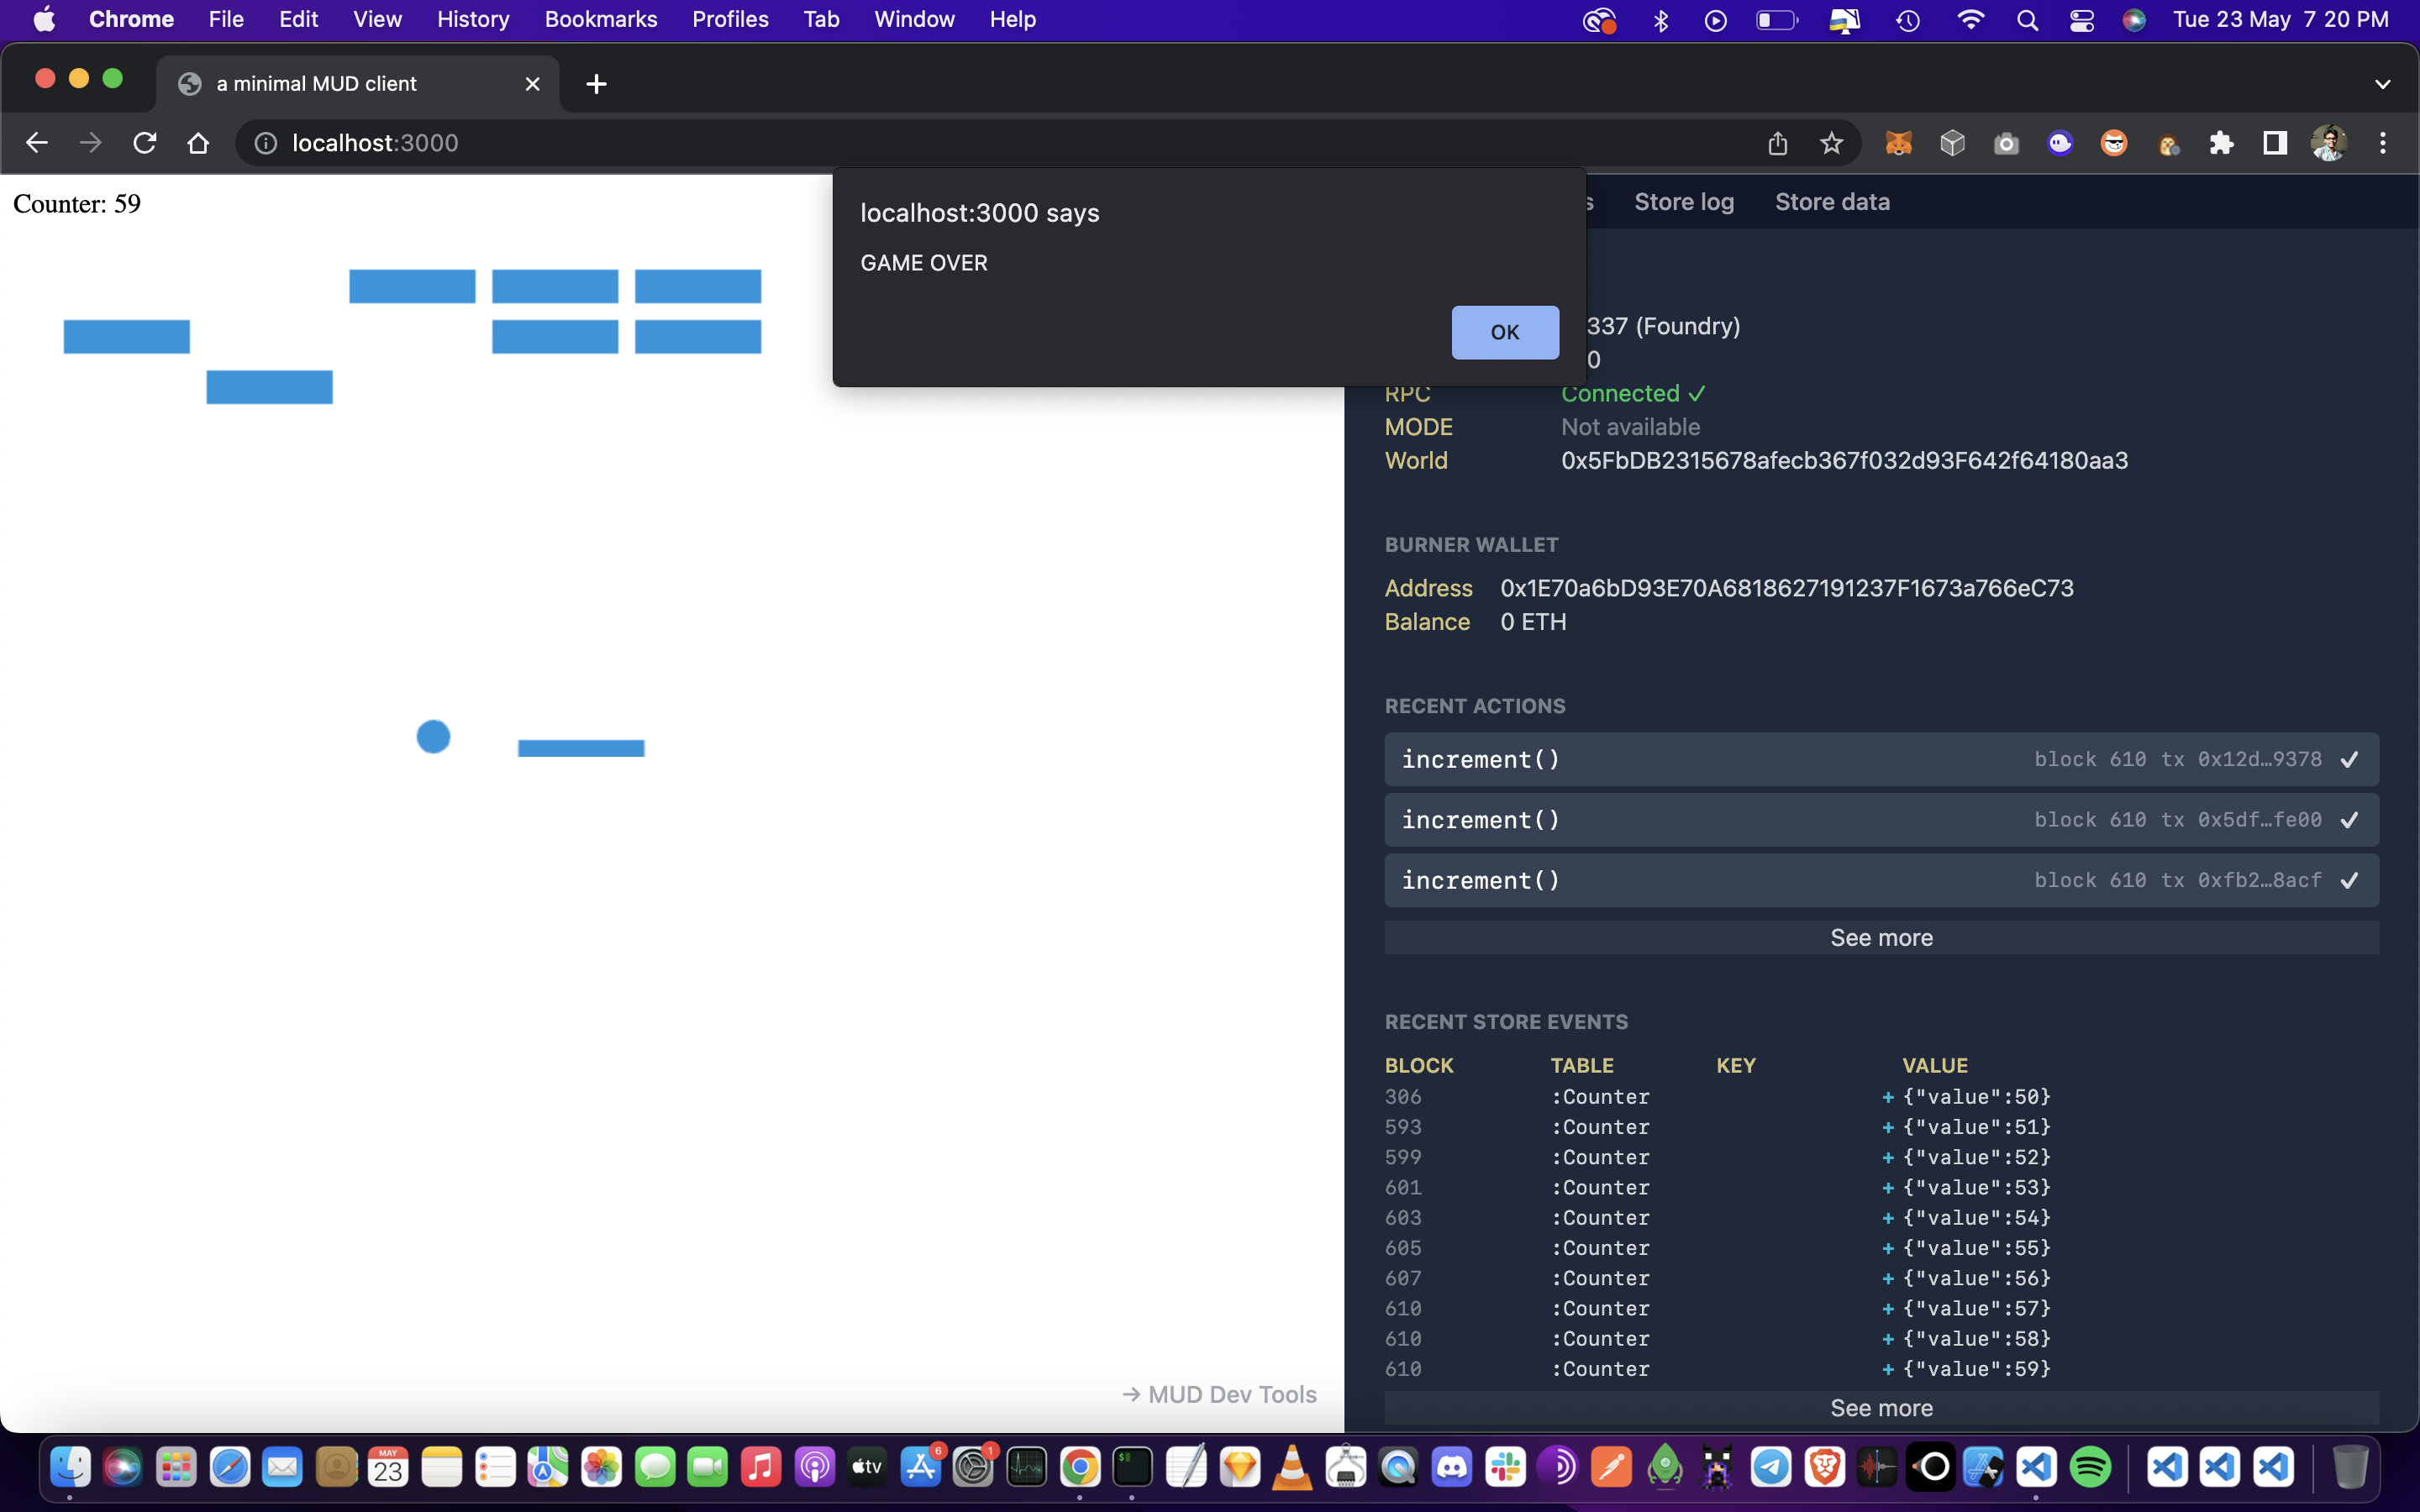Open the Store log tab
The image size is (2420, 1512).
click(1683, 200)
